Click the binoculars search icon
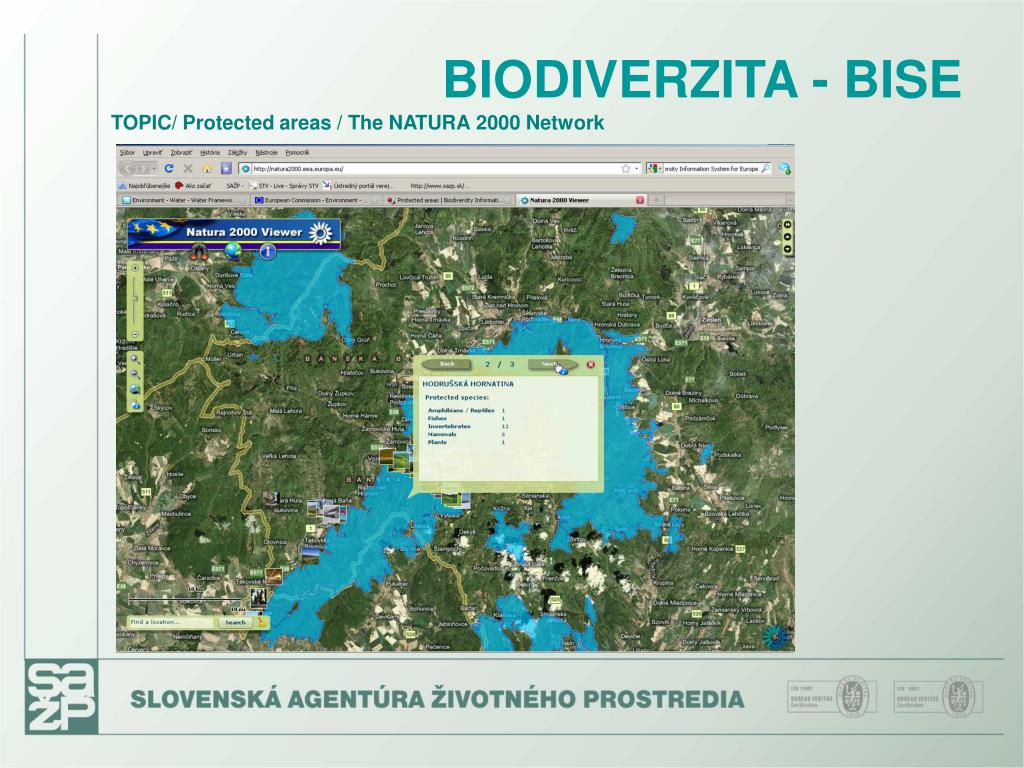This screenshot has width=1024, height=768. coord(200,251)
